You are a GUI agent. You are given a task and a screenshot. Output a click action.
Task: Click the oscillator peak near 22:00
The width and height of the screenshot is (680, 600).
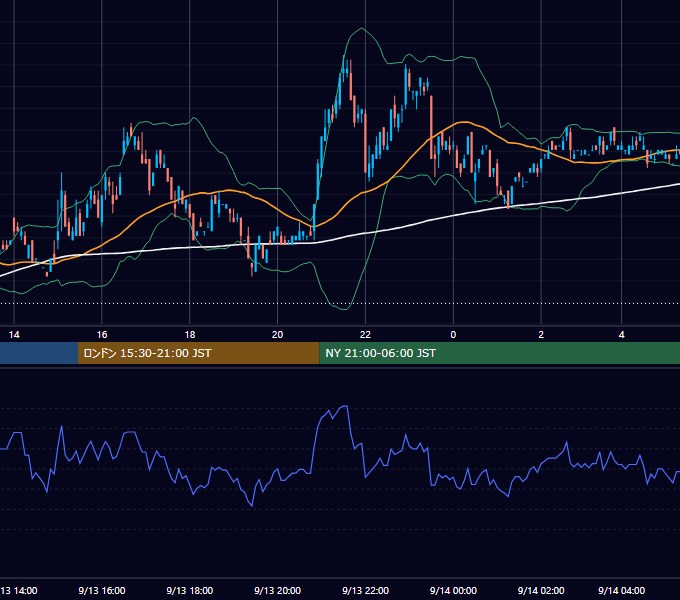[345, 406]
